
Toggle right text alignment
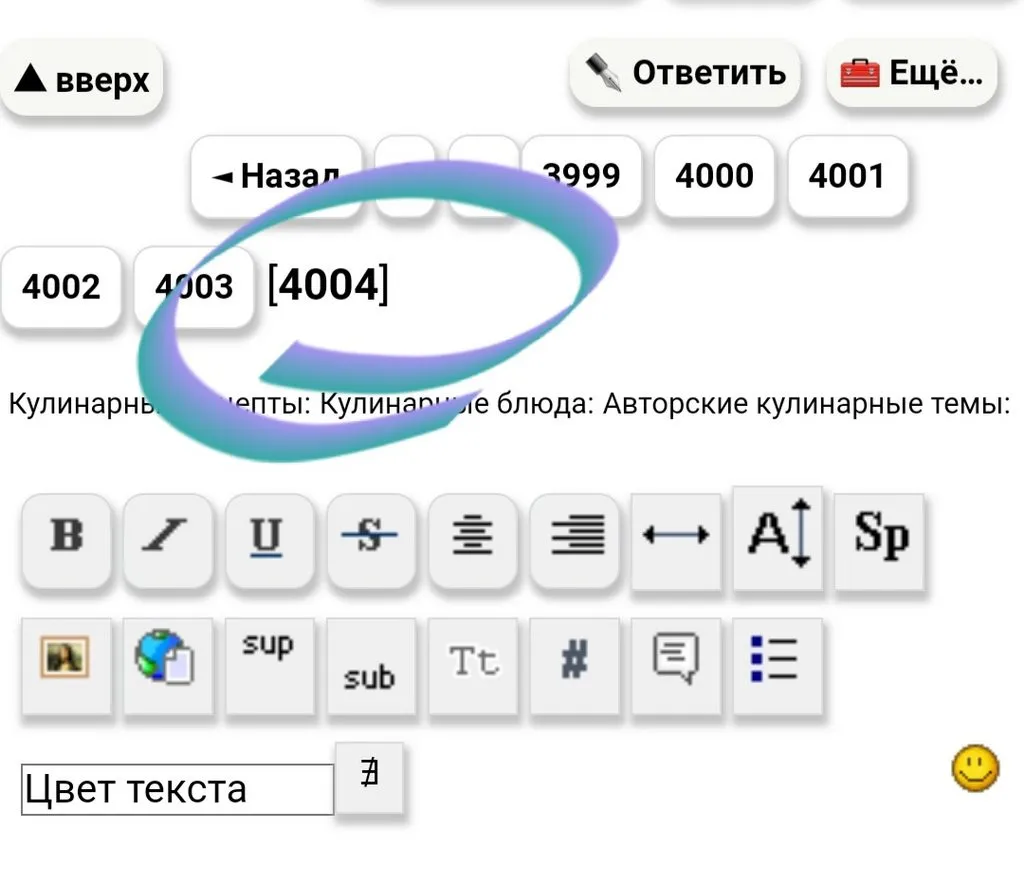(x=574, y=538)
